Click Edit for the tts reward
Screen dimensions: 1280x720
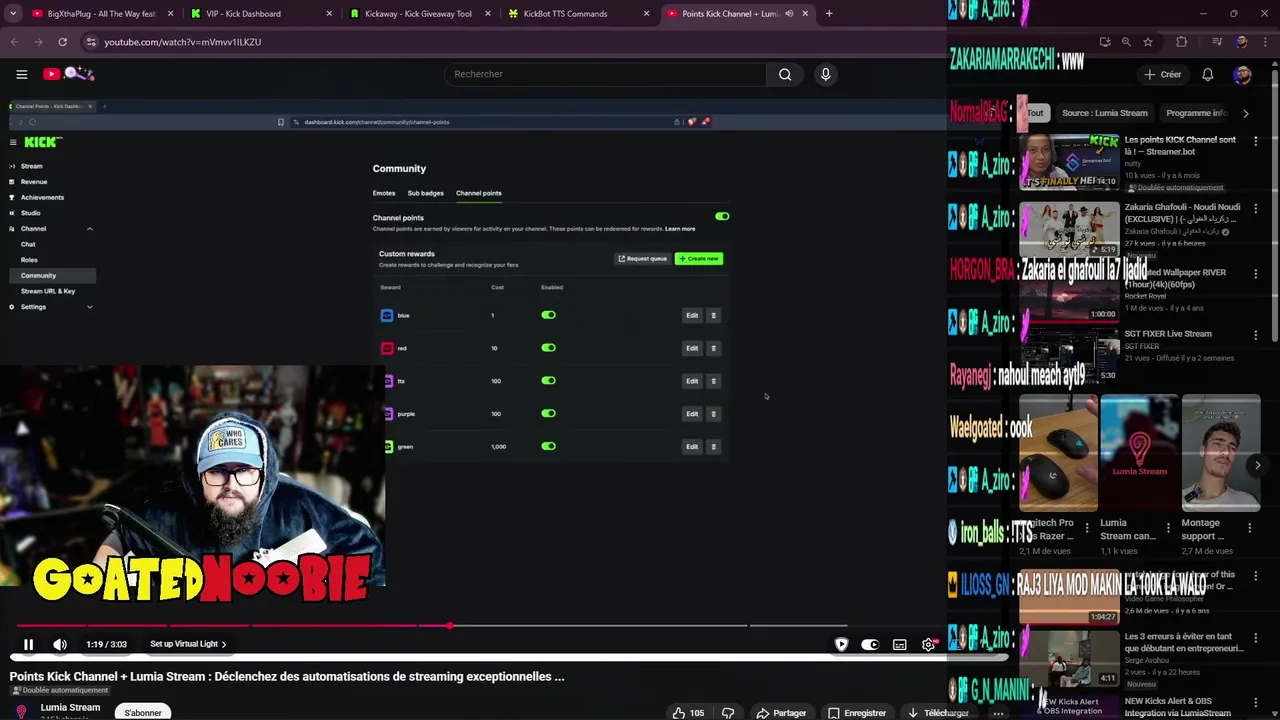click(x=692, y=381)
